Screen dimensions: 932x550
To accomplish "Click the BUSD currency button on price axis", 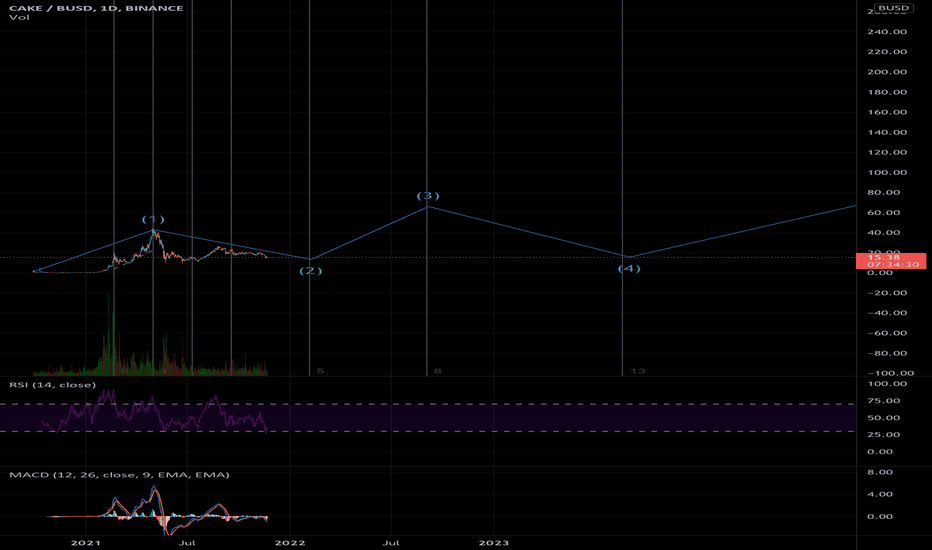I will point(894,8).
